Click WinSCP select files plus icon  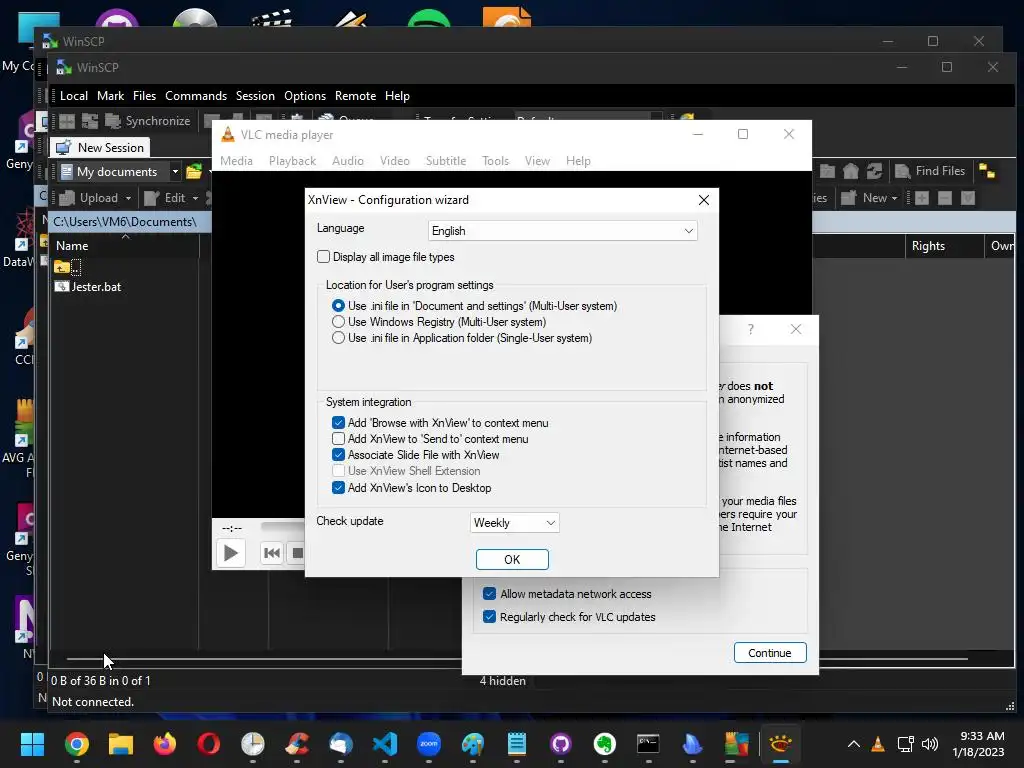click(921, 198)
